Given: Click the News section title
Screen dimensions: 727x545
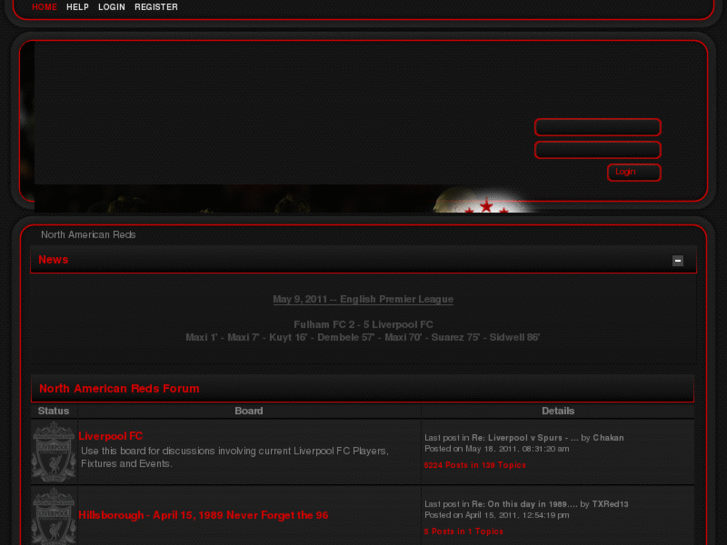Looking at the screenshot, I should pyautogui.click(x=53, y=260).
